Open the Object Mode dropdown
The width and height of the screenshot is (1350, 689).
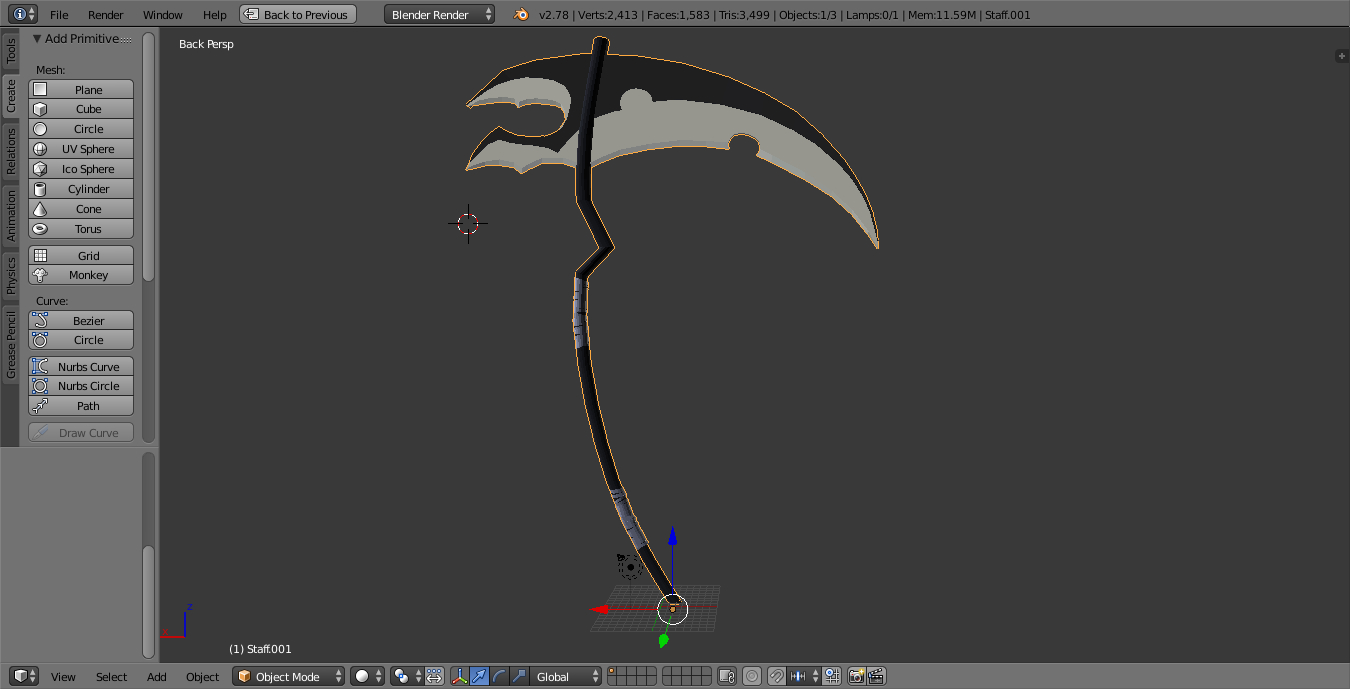[288, 676]
